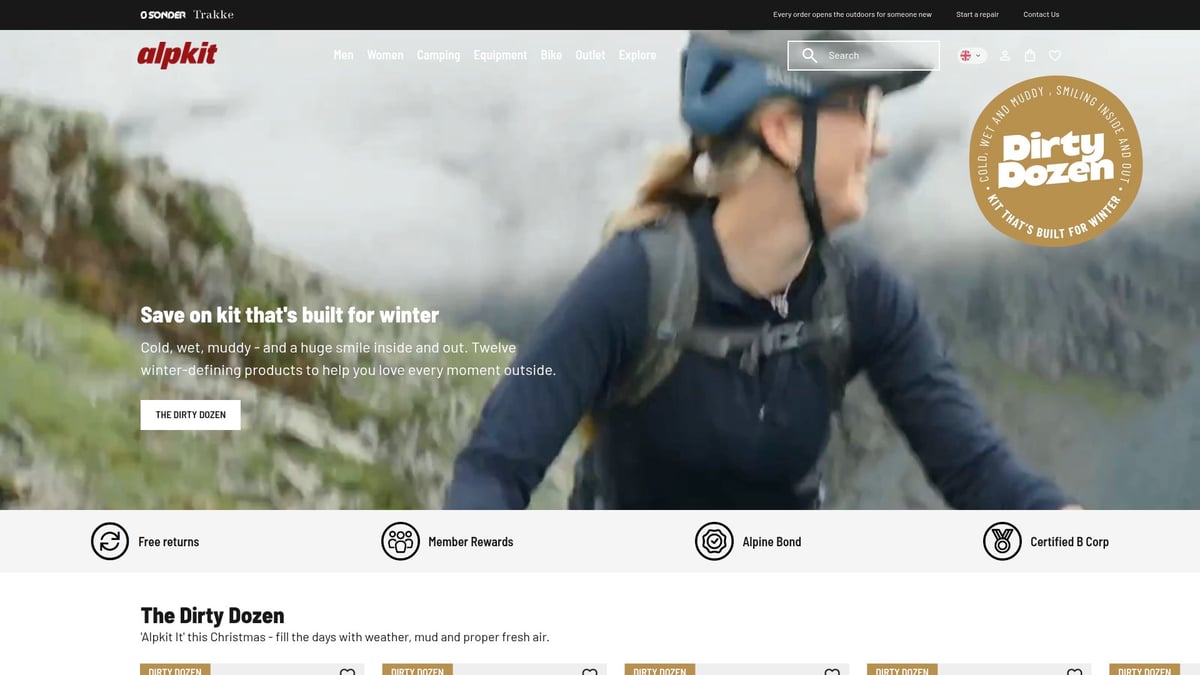Open the account user icon
This screenshot has height=675, width=1200.
pos(1005,56)
